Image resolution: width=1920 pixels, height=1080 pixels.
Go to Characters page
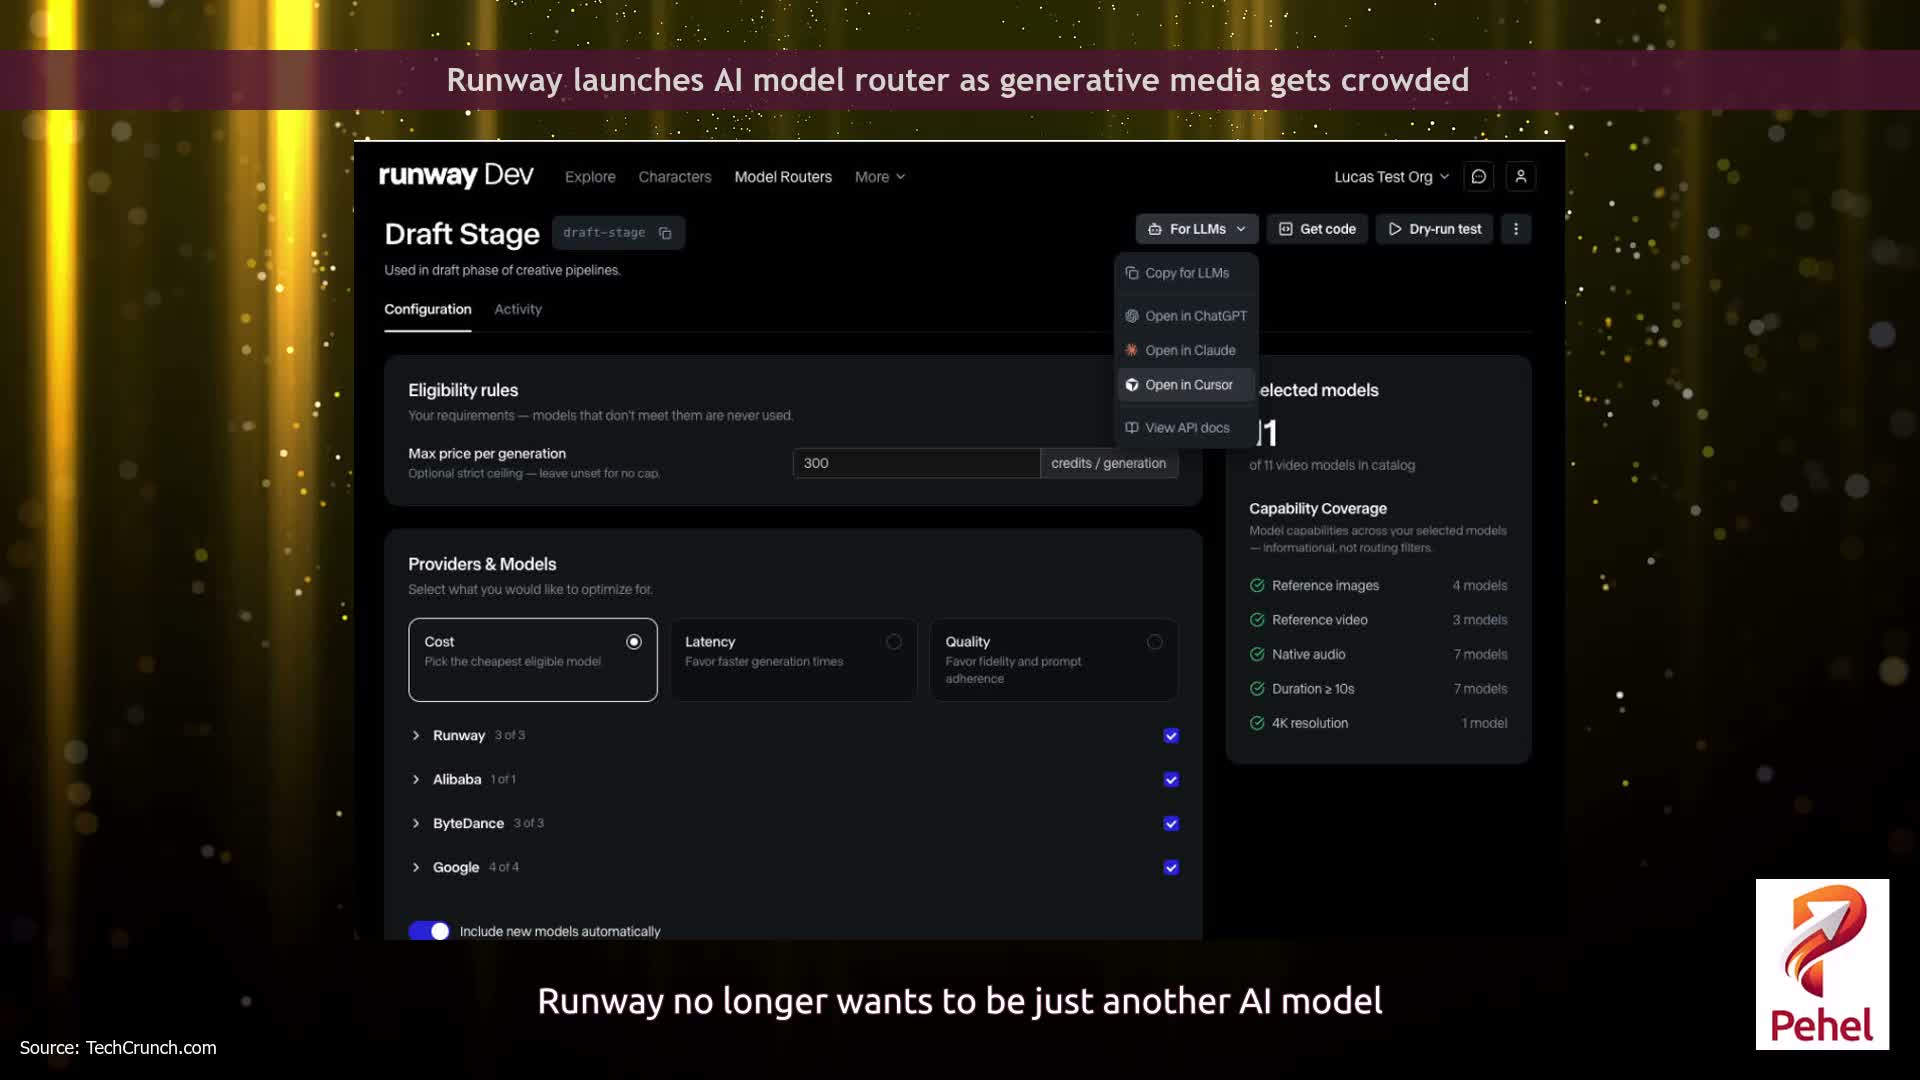coord(675,177)
